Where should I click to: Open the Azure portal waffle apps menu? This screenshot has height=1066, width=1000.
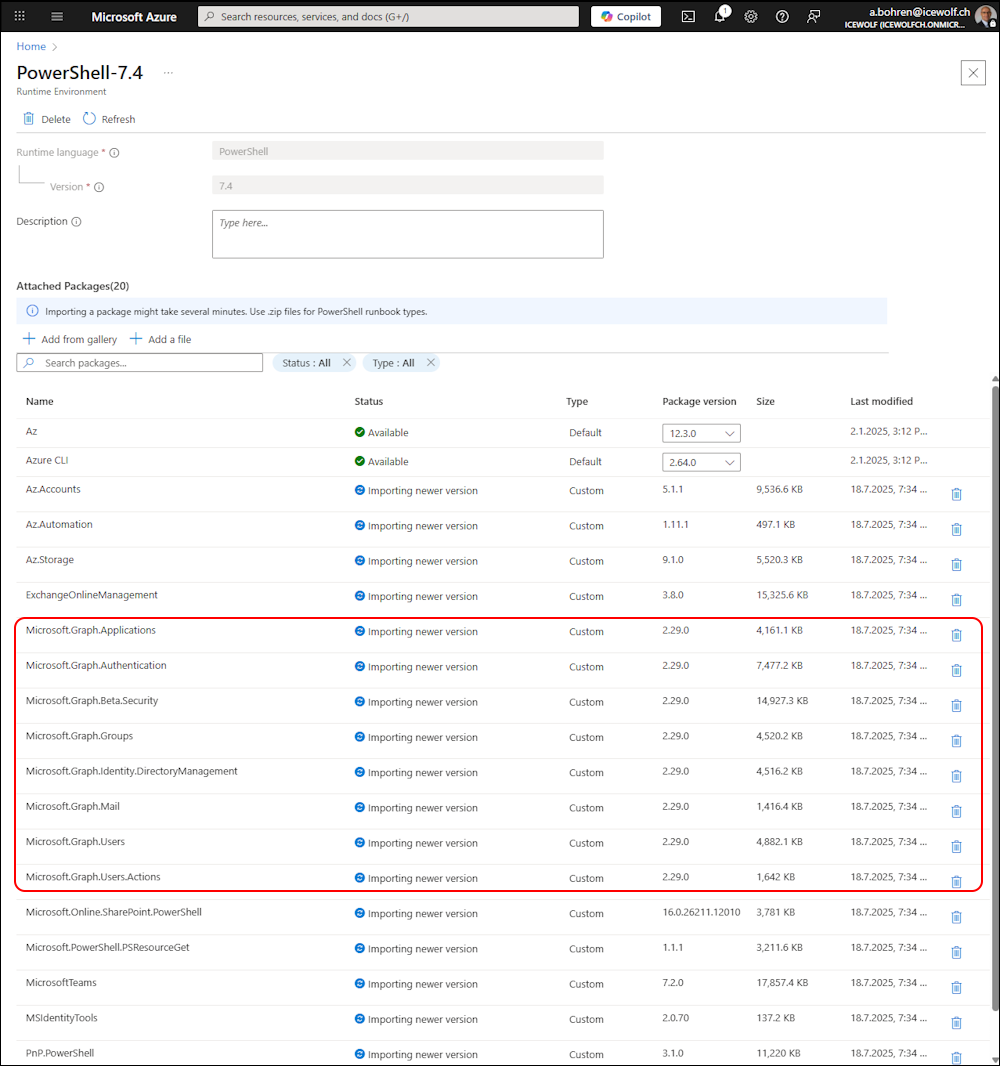[20, 16]
